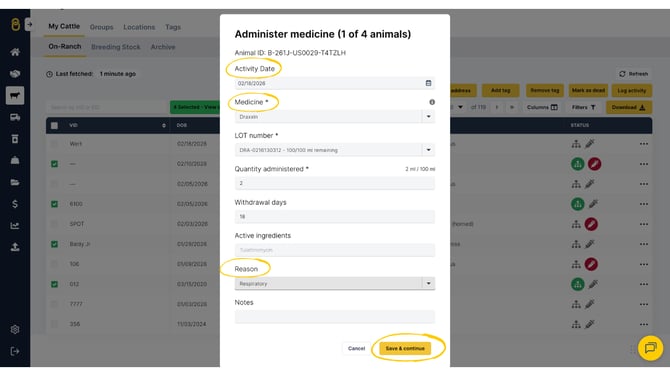Open the LOT number dropdown
Viewport: 670px width, 376px height.
point(335,150)
